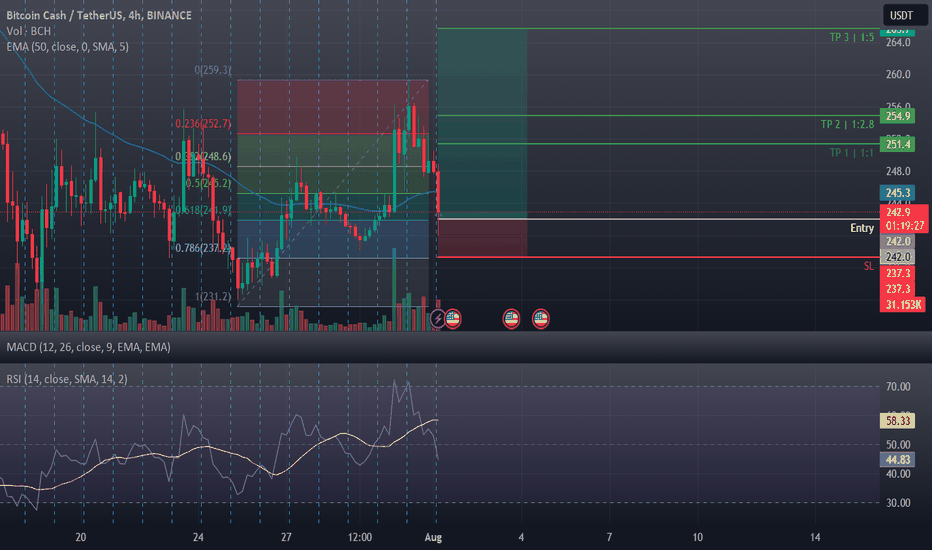Click the Fibonacci 0.5(245.2) level label
932x550 pixels.
[207, 183]
